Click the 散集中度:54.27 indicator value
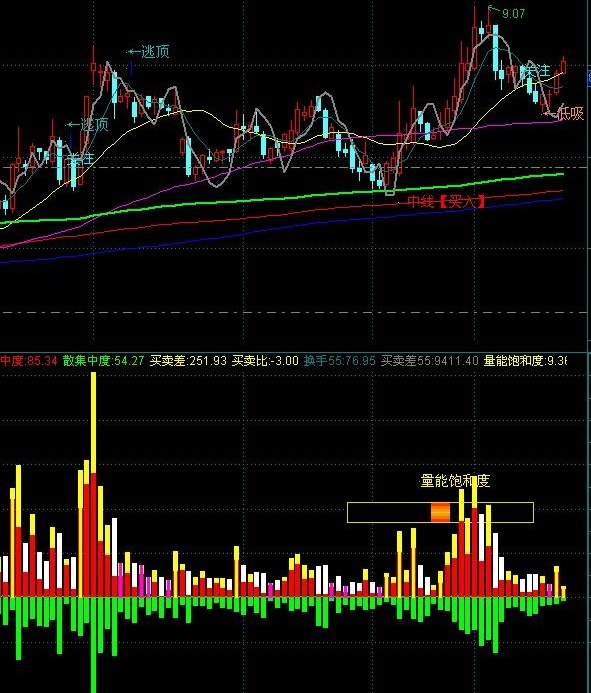 tap(103, 361)
